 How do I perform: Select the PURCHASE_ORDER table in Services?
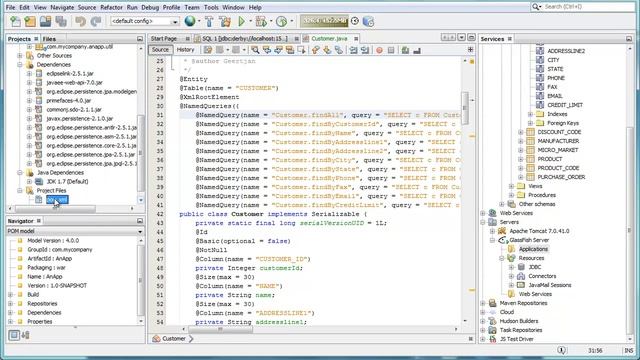(x=561, y=177)
